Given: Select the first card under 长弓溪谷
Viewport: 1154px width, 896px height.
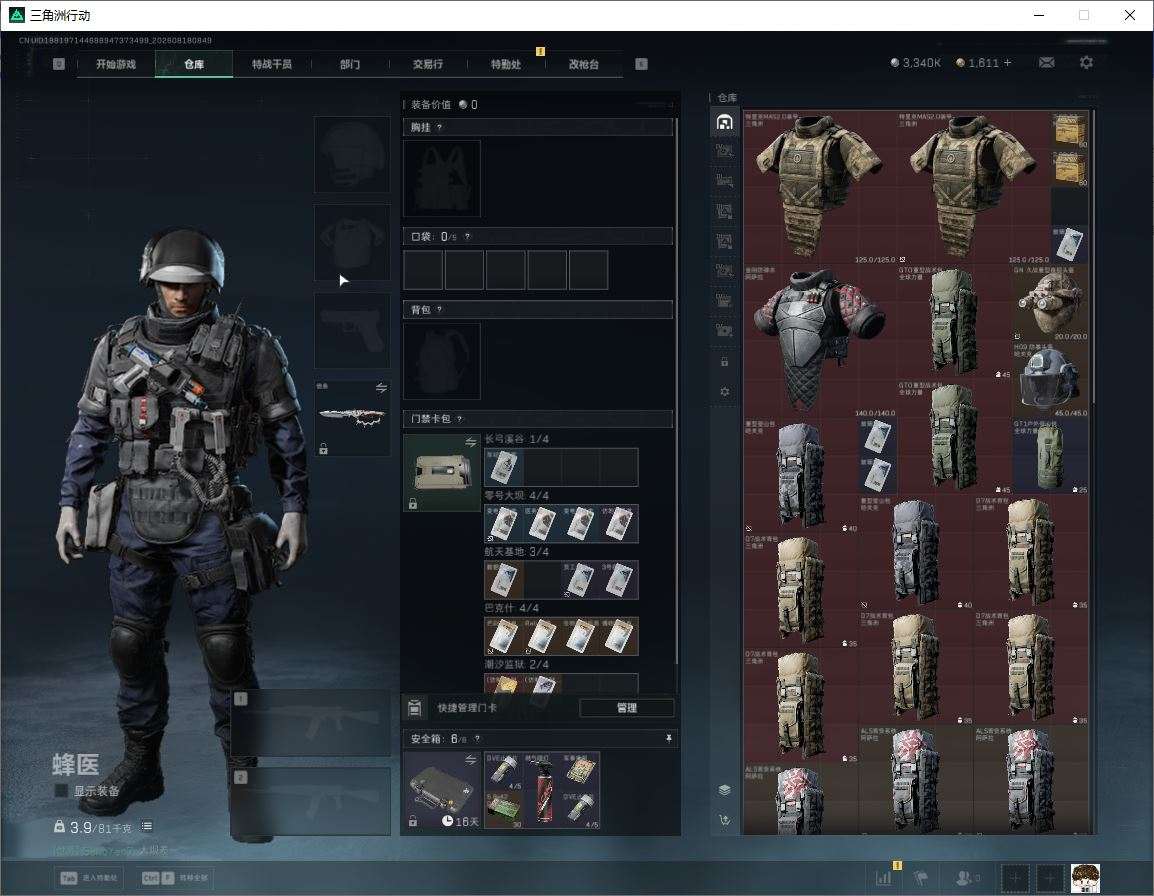Looking at the screenshot, I should click(x=503, y=467).
